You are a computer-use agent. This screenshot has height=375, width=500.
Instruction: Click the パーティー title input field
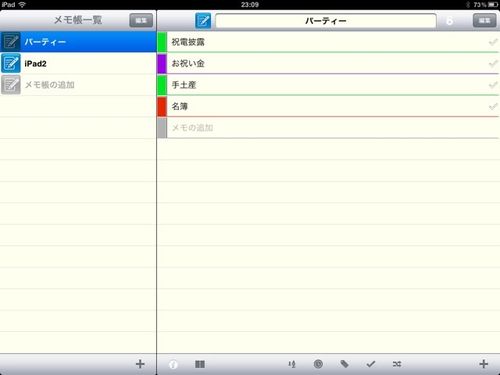(x=326, y=21)
